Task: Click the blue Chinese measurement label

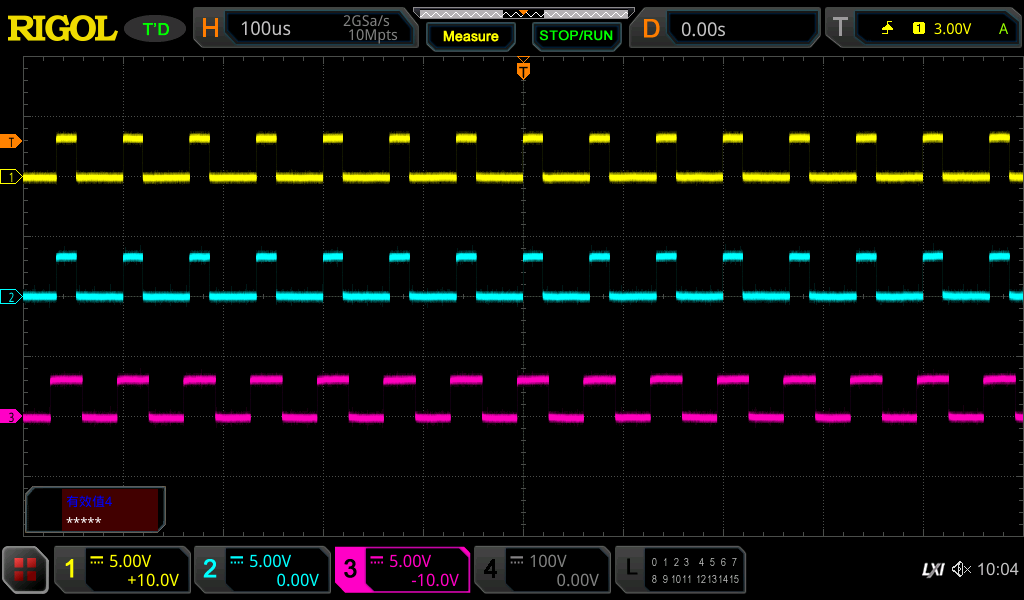Action: click(89, 501)
